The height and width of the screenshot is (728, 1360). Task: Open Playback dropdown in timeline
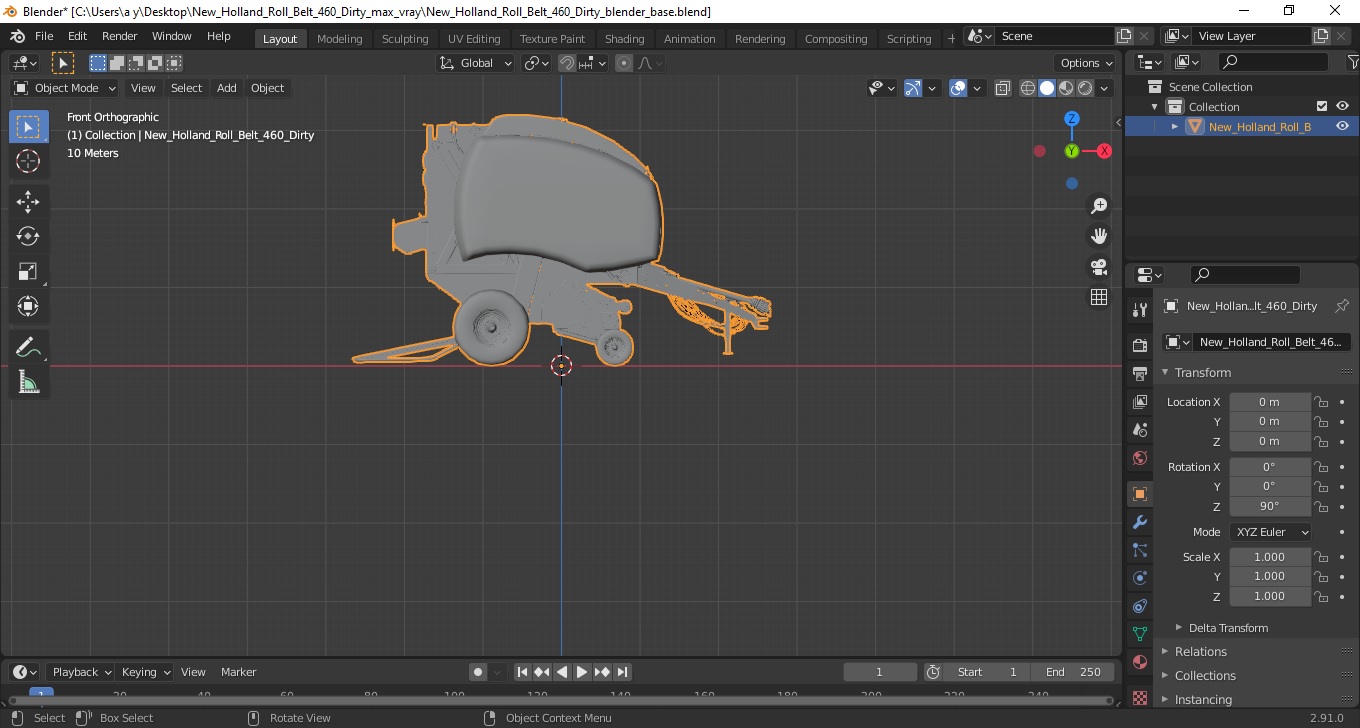(x=80, y=672)
